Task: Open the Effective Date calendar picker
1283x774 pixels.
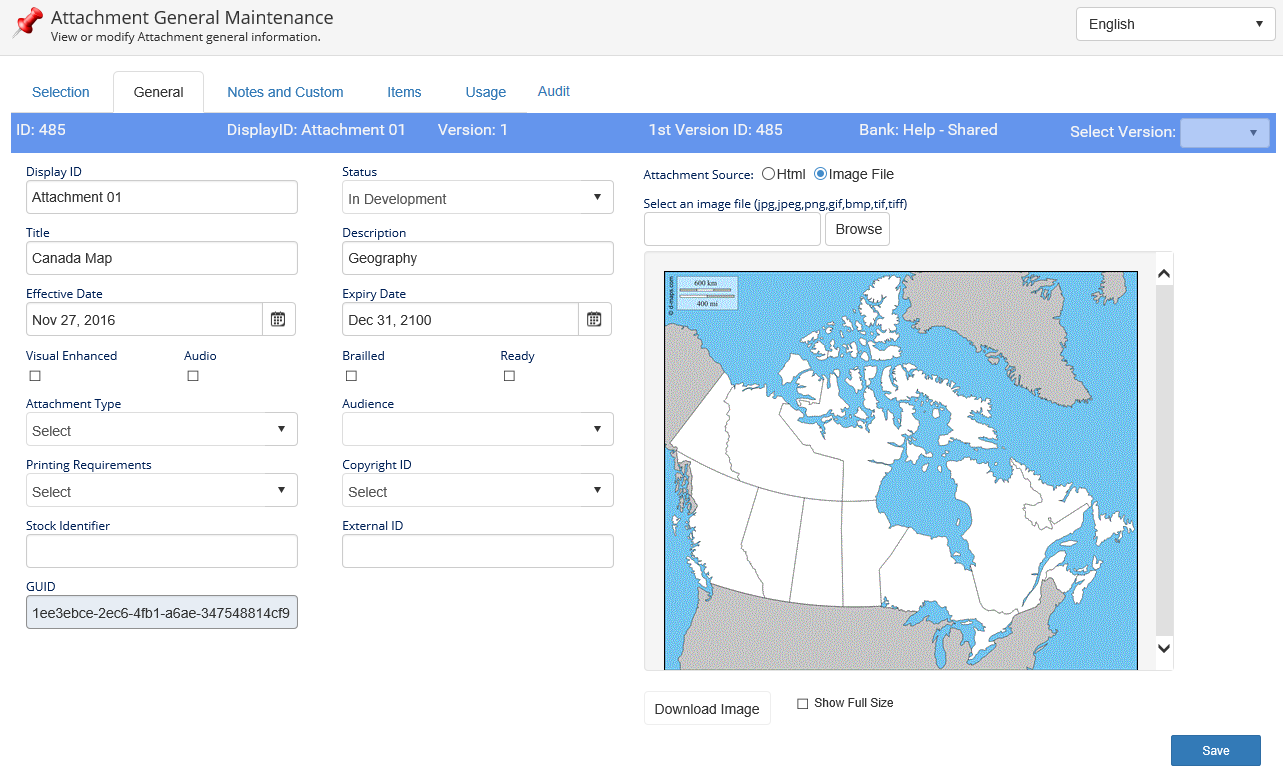Action: point(278,319)
